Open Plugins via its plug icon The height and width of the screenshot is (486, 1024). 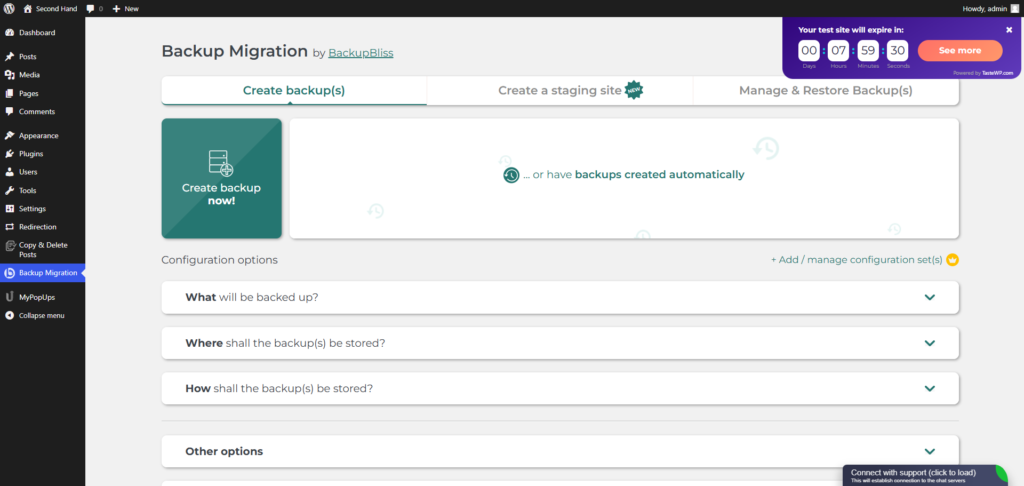(9, 154)
